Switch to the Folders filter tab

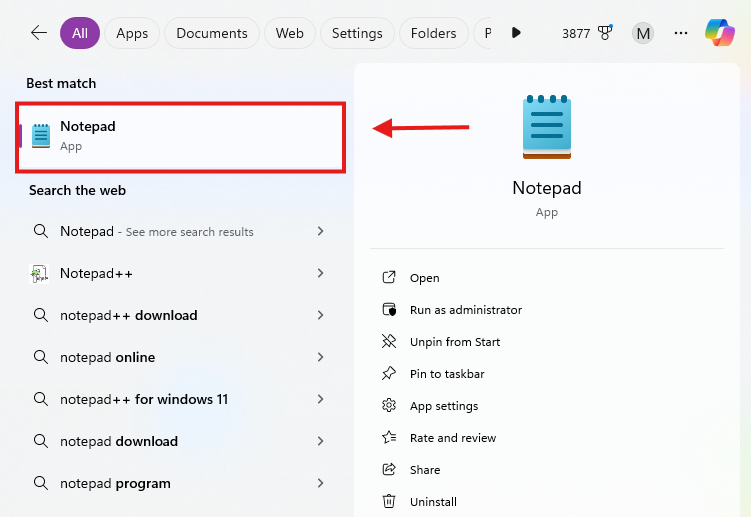click(433, 33)
